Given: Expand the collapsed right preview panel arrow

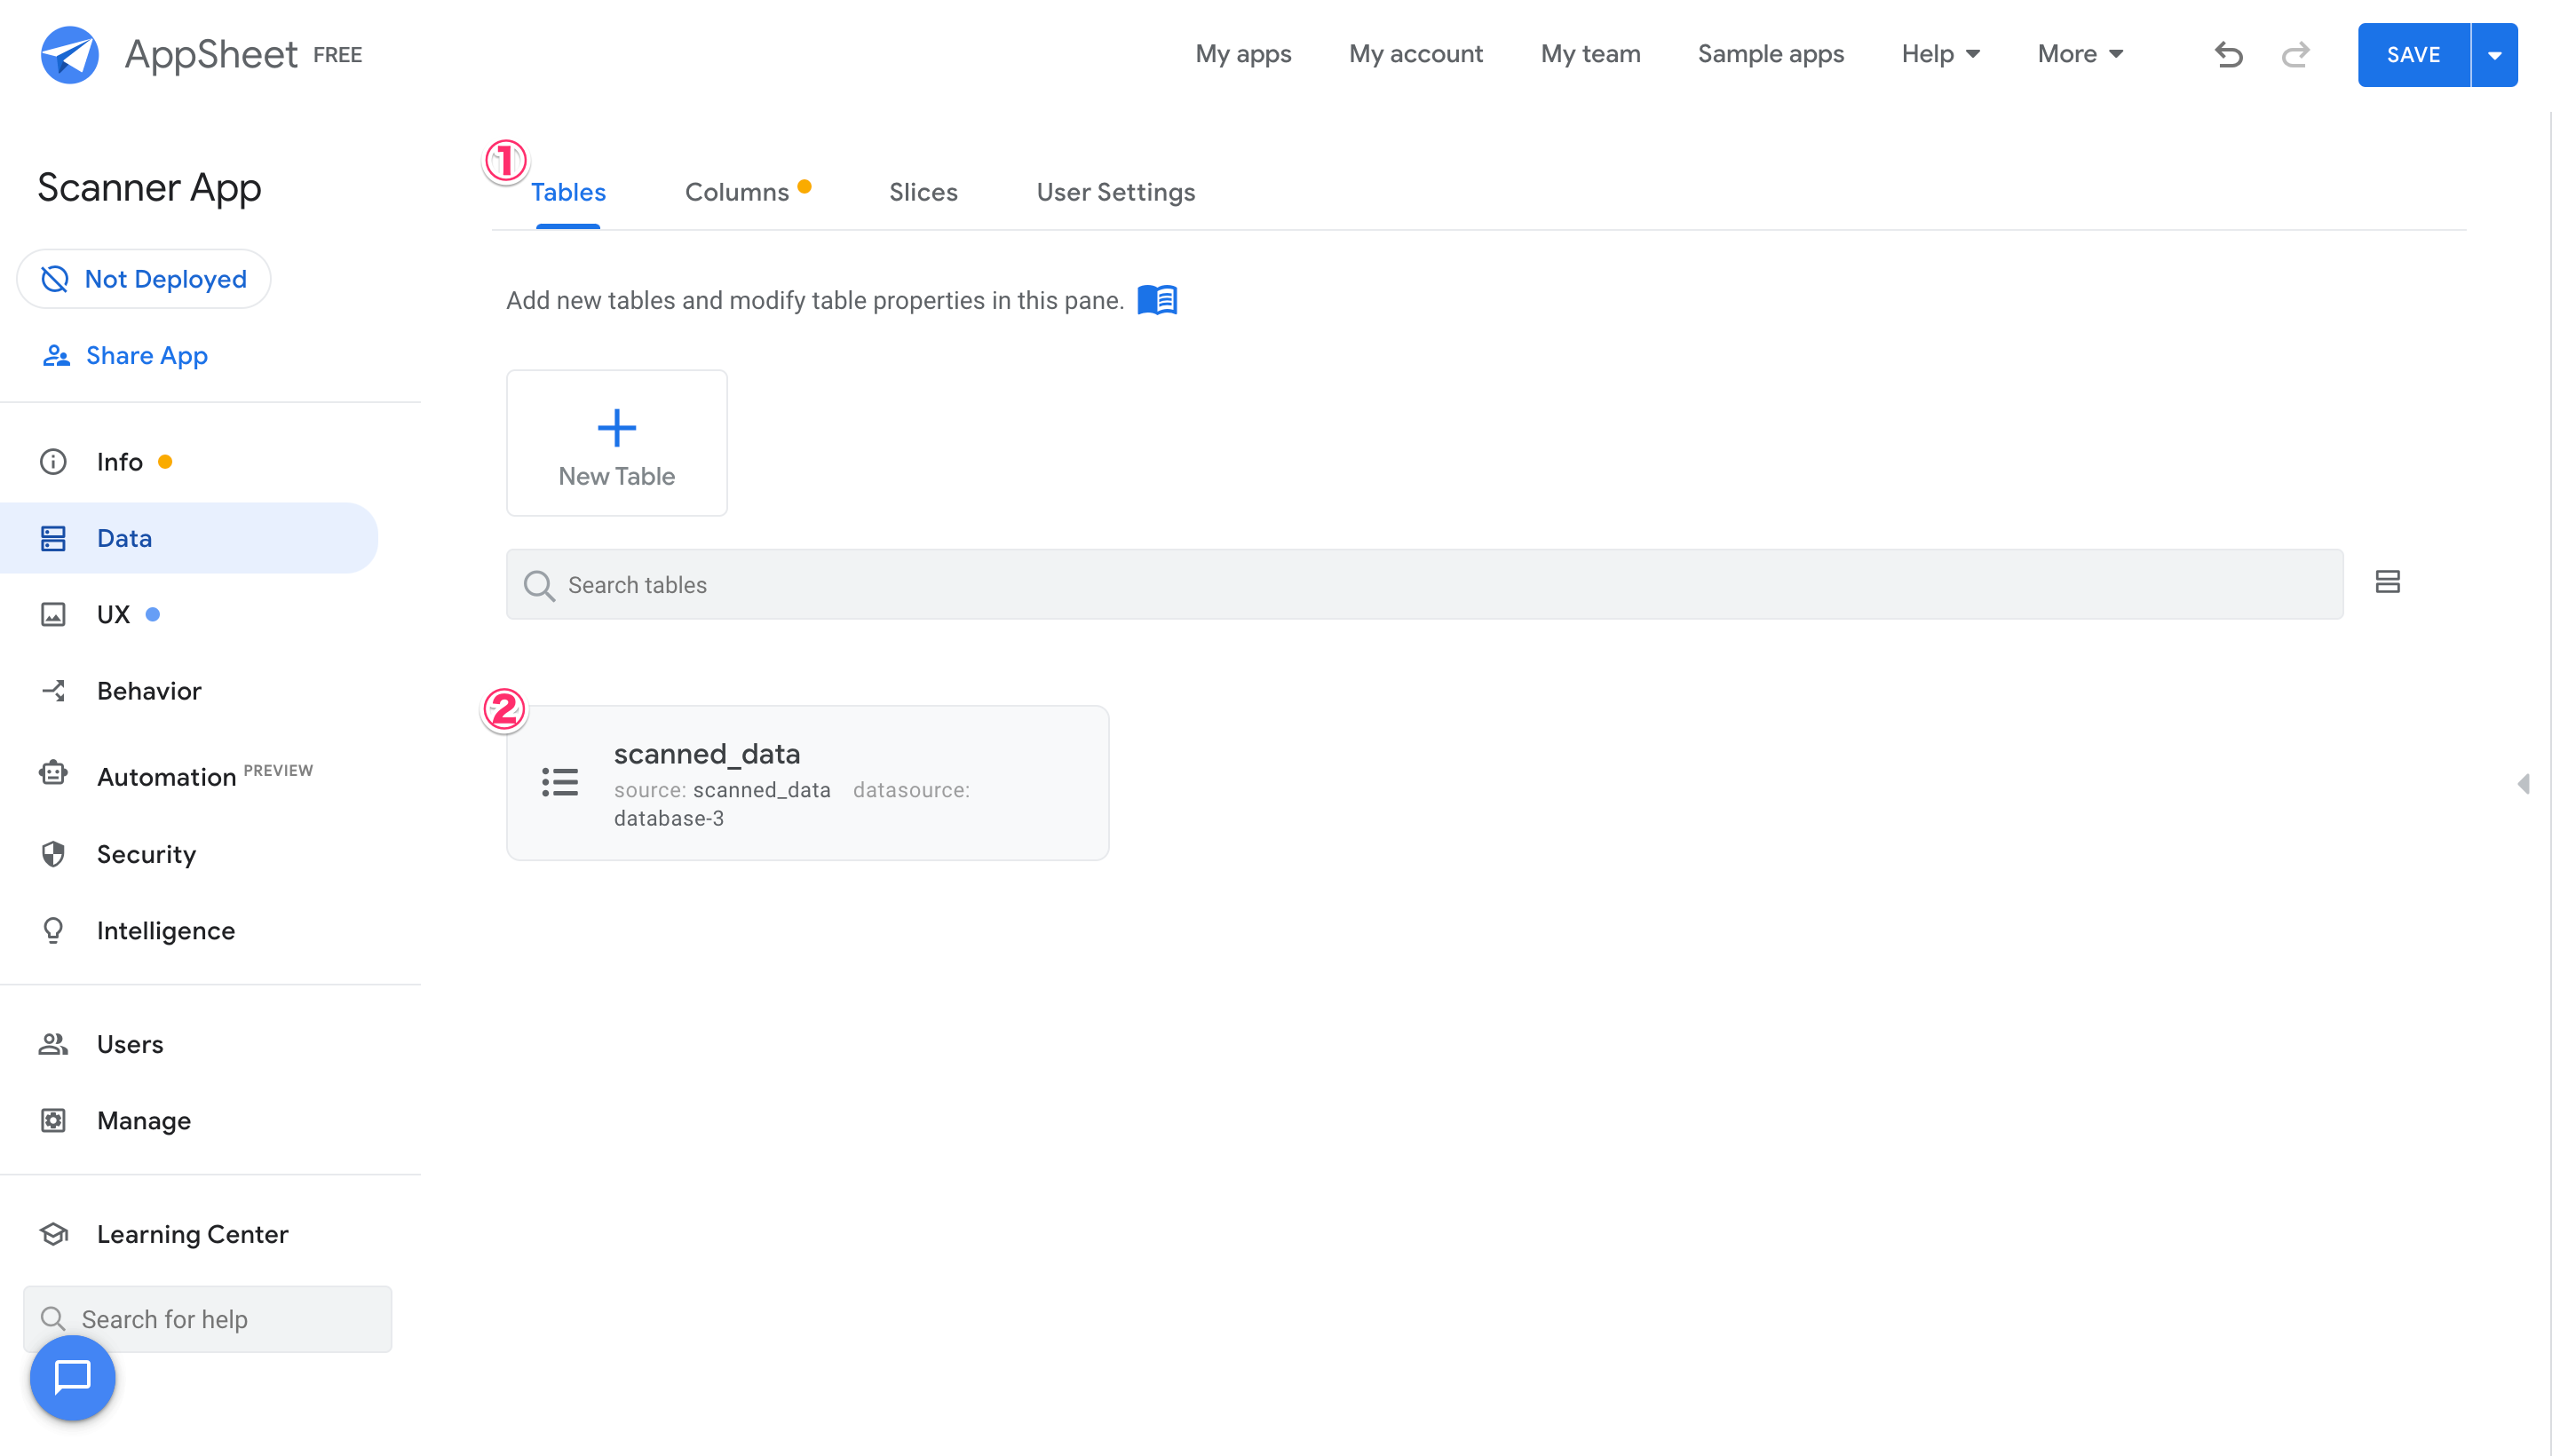Looking at the screenshot, I should click(2523, 784).
